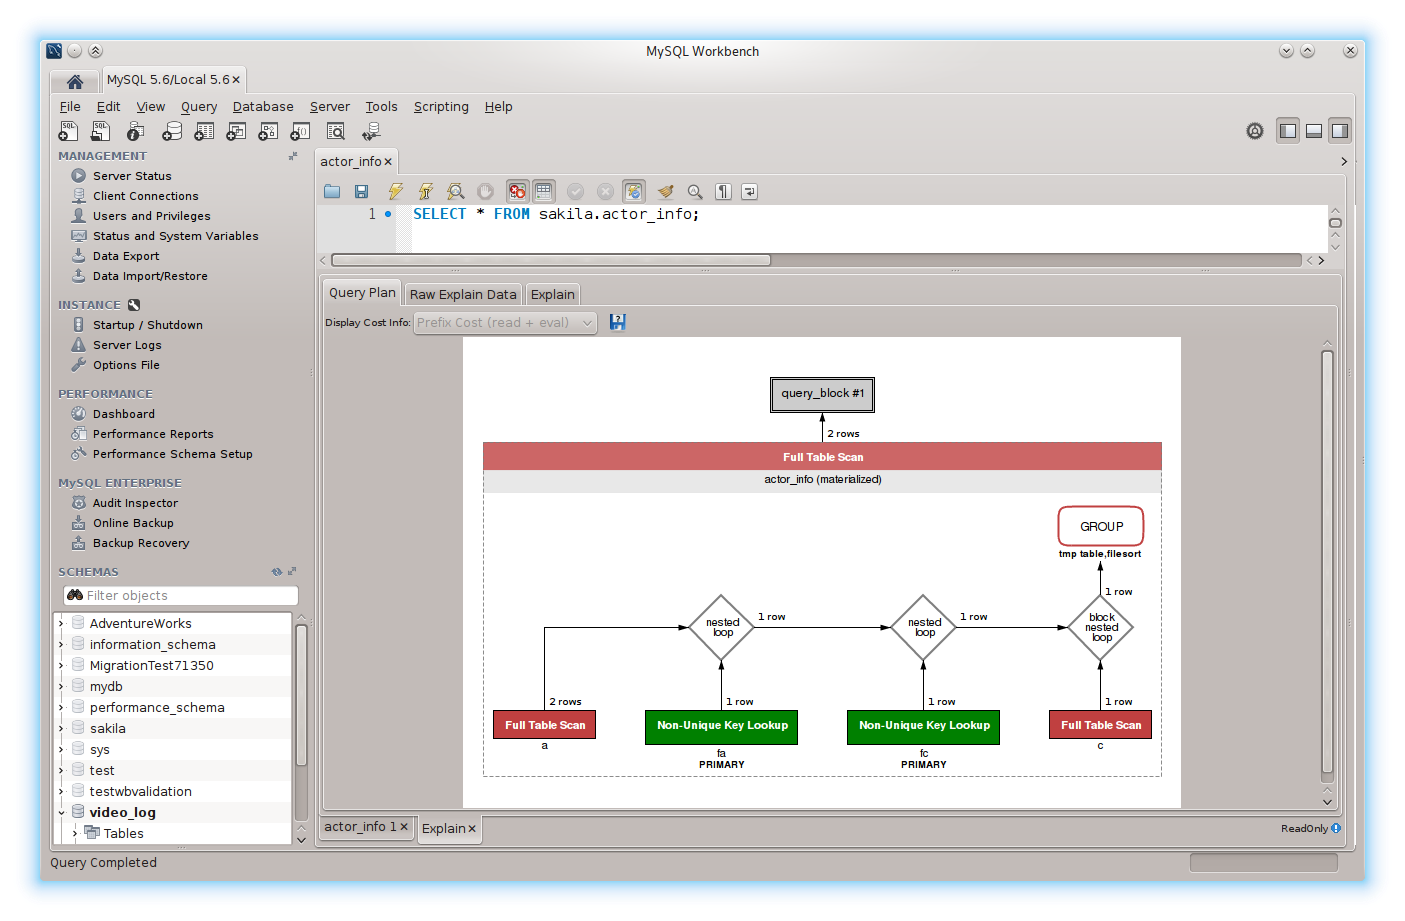Switch to the Raw Explain Data tab
Screen dimensions: 1405x921
462,293
